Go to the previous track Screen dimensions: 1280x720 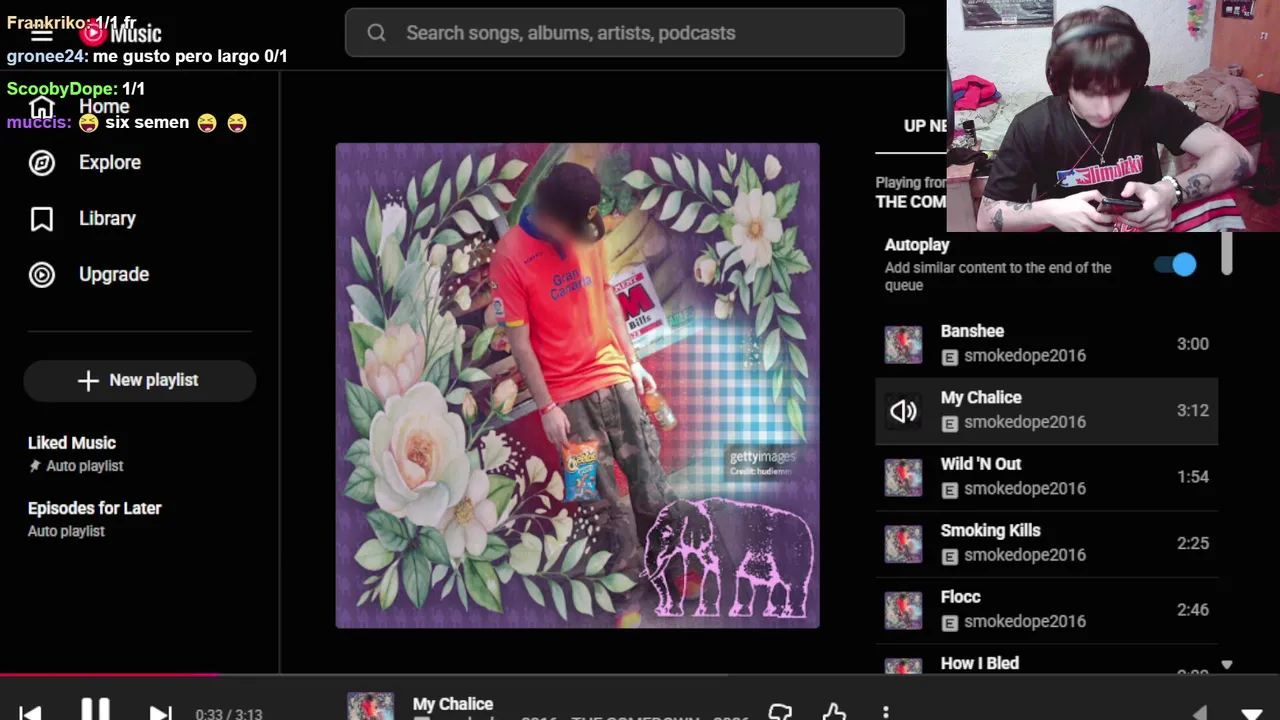coord(30,713)
